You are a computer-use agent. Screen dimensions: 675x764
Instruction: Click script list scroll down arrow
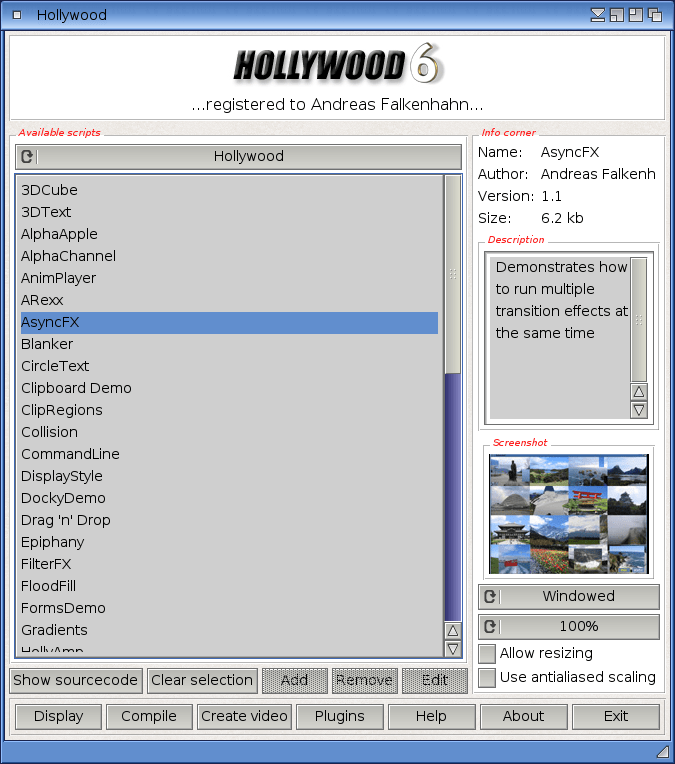(x=453, y=649)
